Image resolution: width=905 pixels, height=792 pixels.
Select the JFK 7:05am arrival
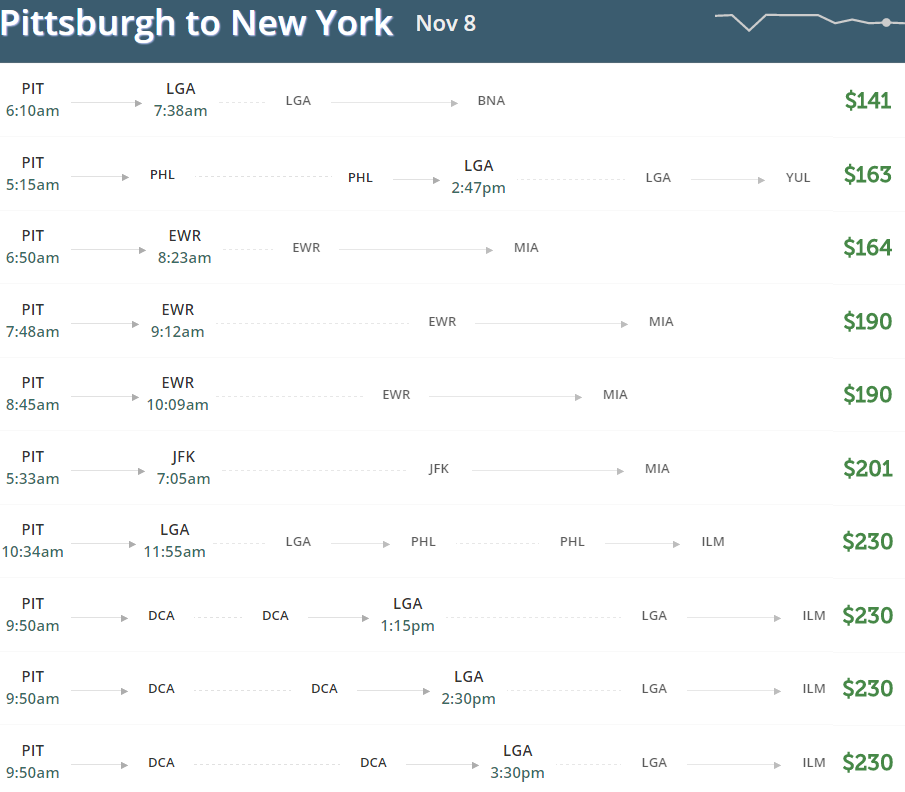184,468
